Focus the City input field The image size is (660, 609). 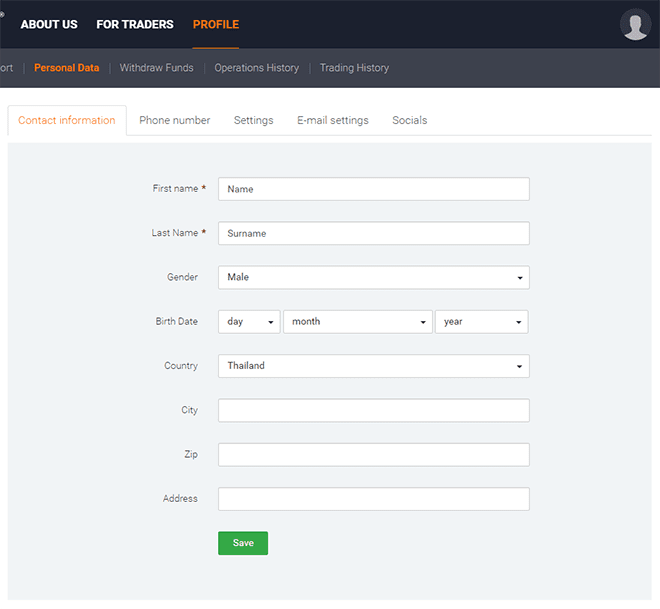[x=374, y=410]
